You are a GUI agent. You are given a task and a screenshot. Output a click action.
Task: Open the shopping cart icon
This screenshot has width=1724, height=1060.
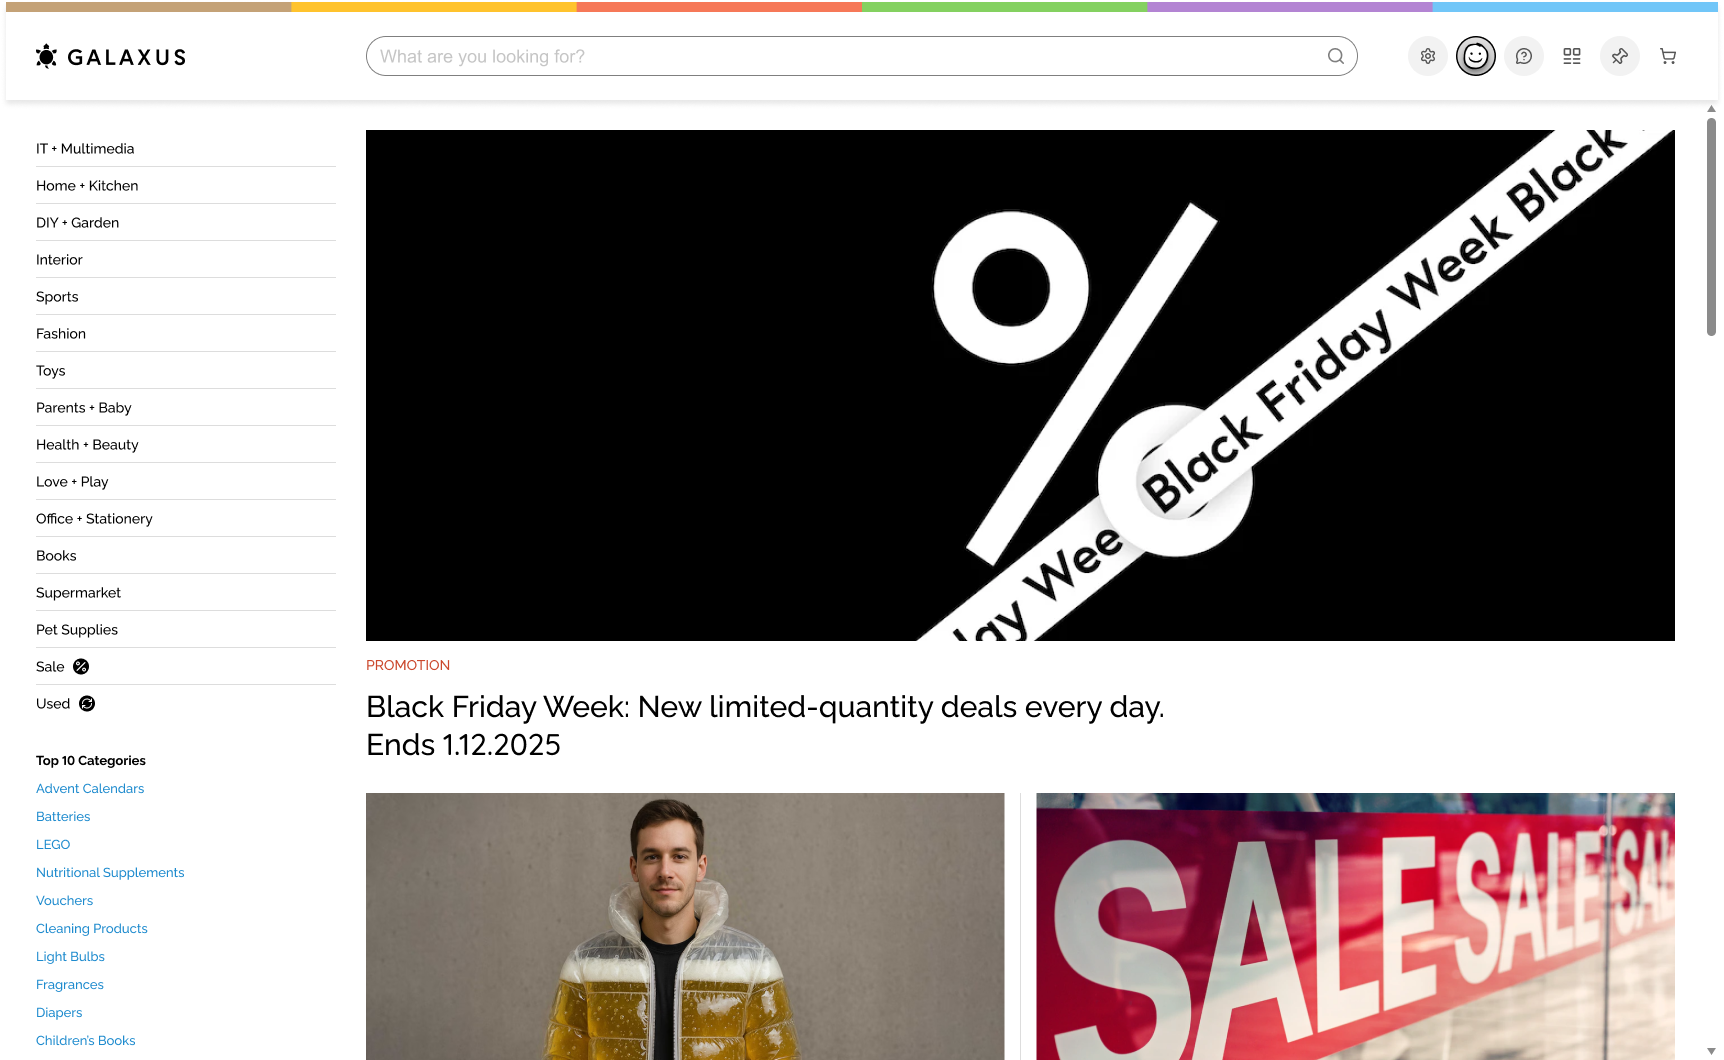(x=1668, y=56)
